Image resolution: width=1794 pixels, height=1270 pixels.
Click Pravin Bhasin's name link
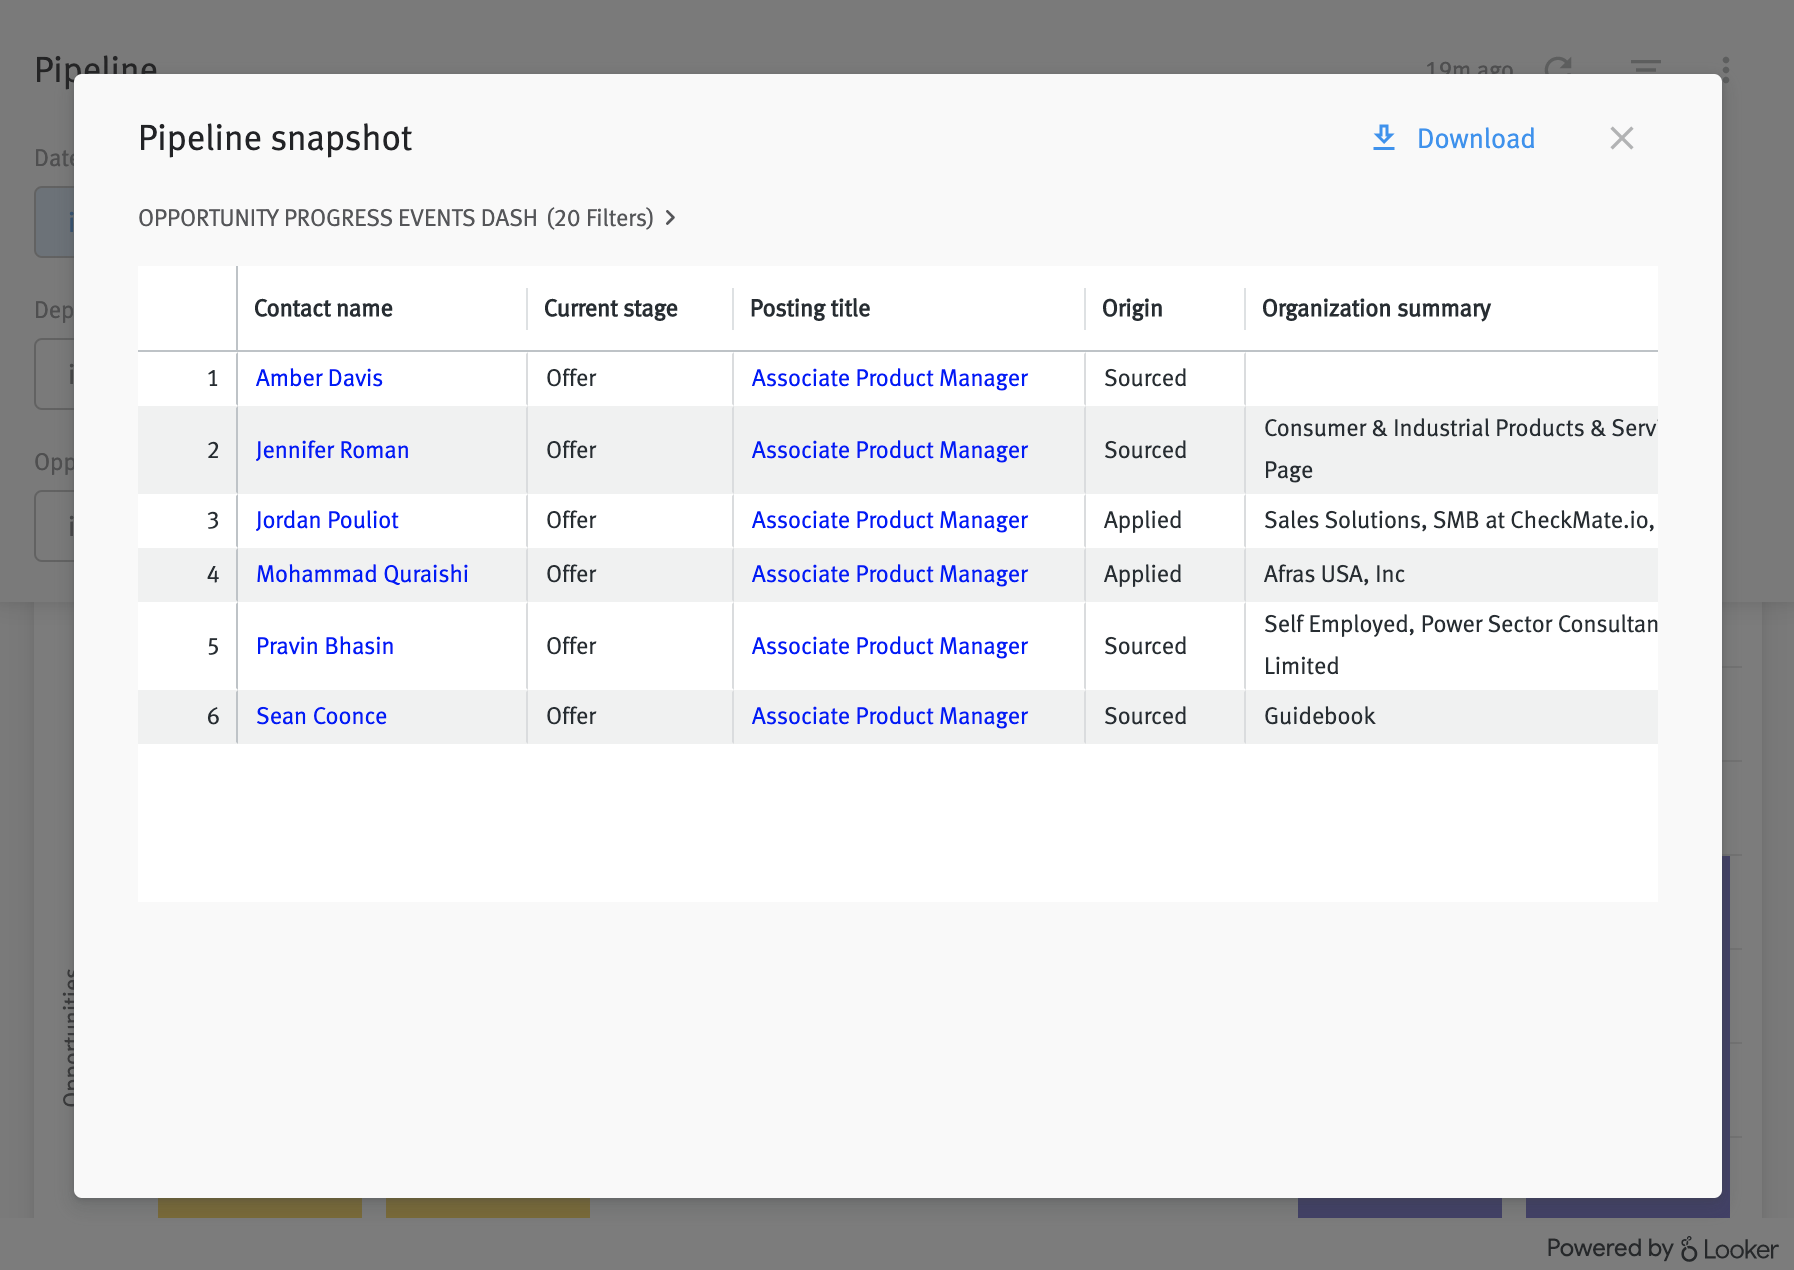coord(325,646)
